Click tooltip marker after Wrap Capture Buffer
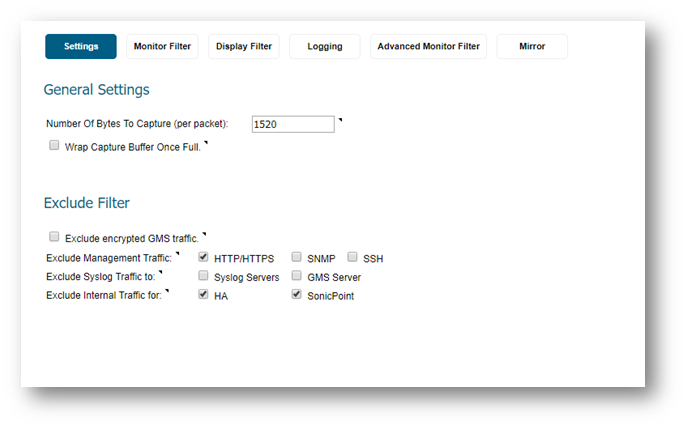This screenshot has height=429, width=687. pos(205,143)
